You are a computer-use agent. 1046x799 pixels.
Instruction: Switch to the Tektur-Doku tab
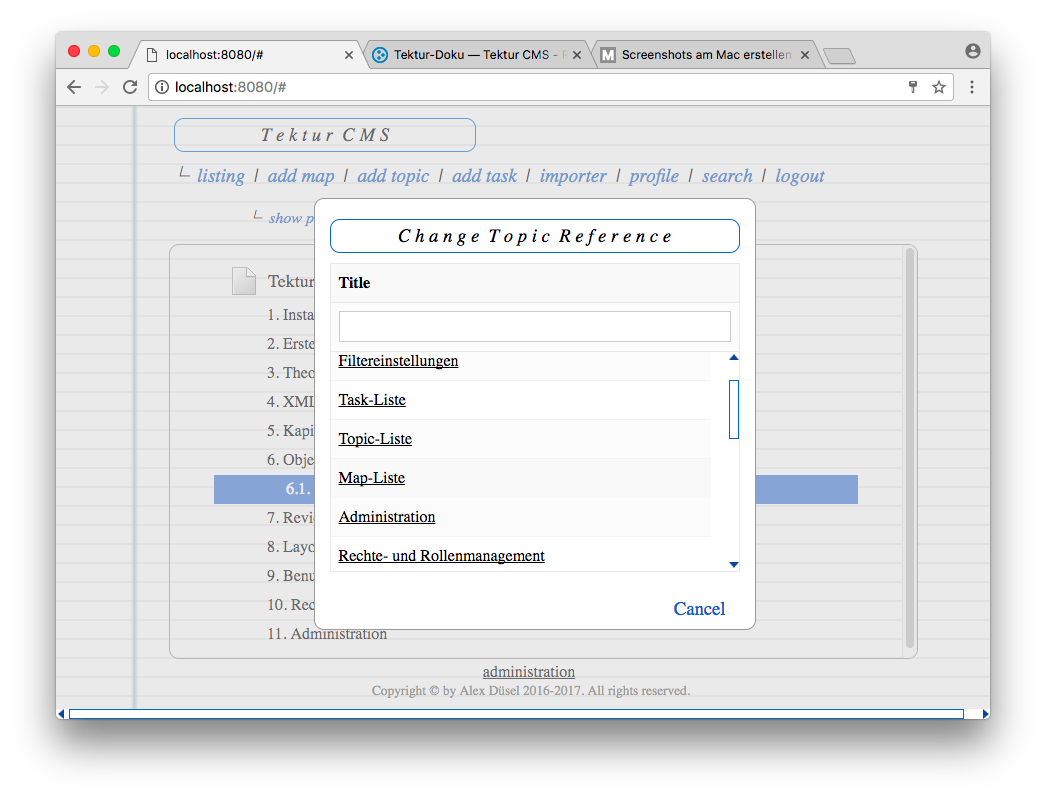pyautogui.click(x=476, y=55)
